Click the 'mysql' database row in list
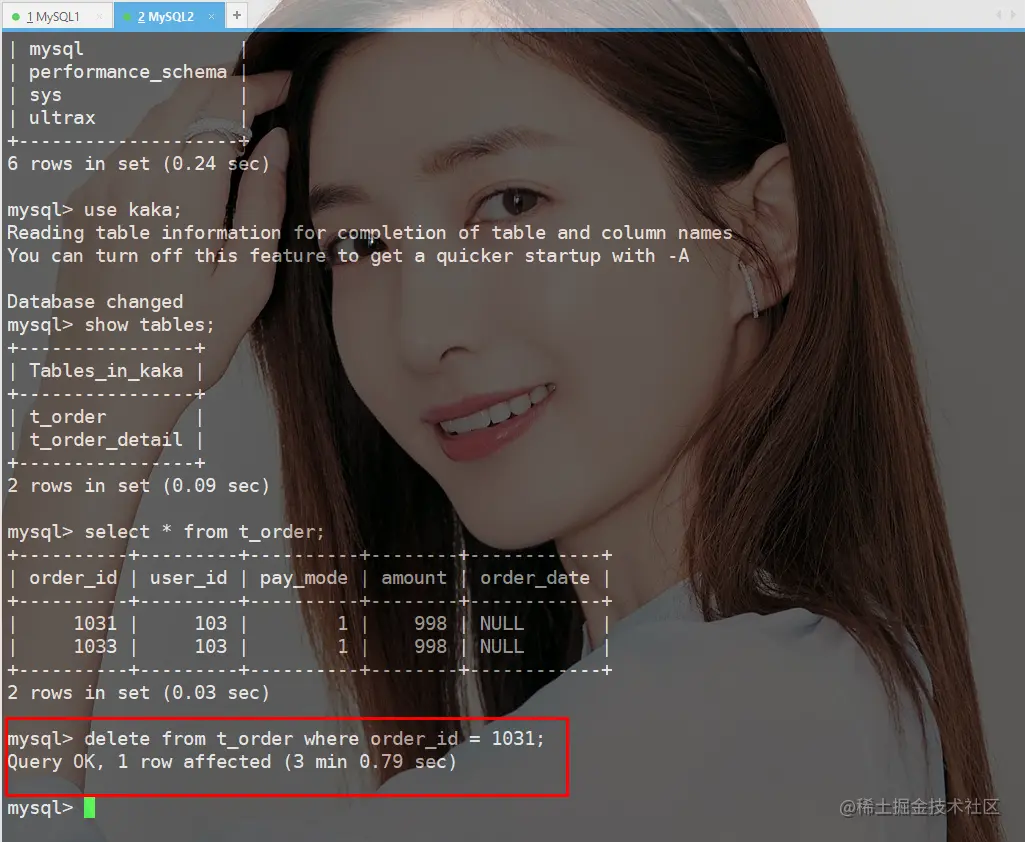This screenshot has width=1025, height=842. coord(56,49)
